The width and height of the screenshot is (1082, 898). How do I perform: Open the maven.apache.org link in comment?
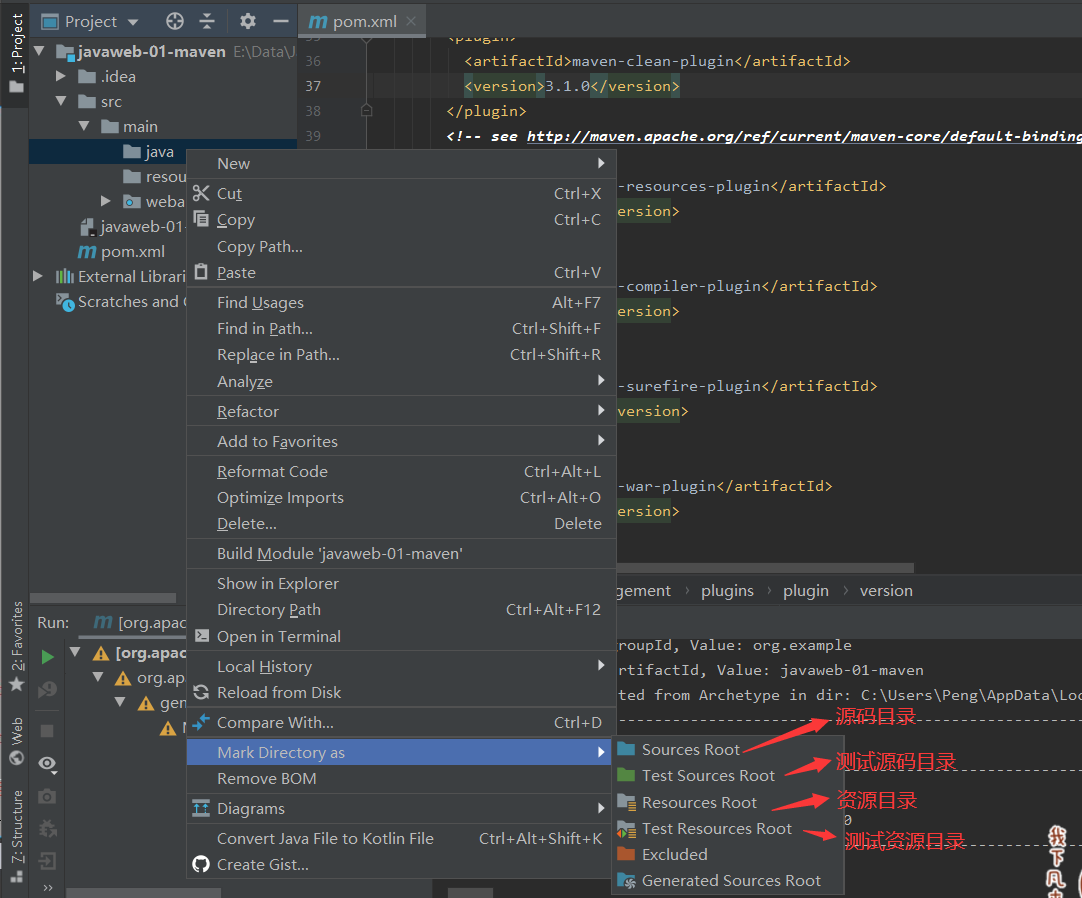(x=804, y=136)
